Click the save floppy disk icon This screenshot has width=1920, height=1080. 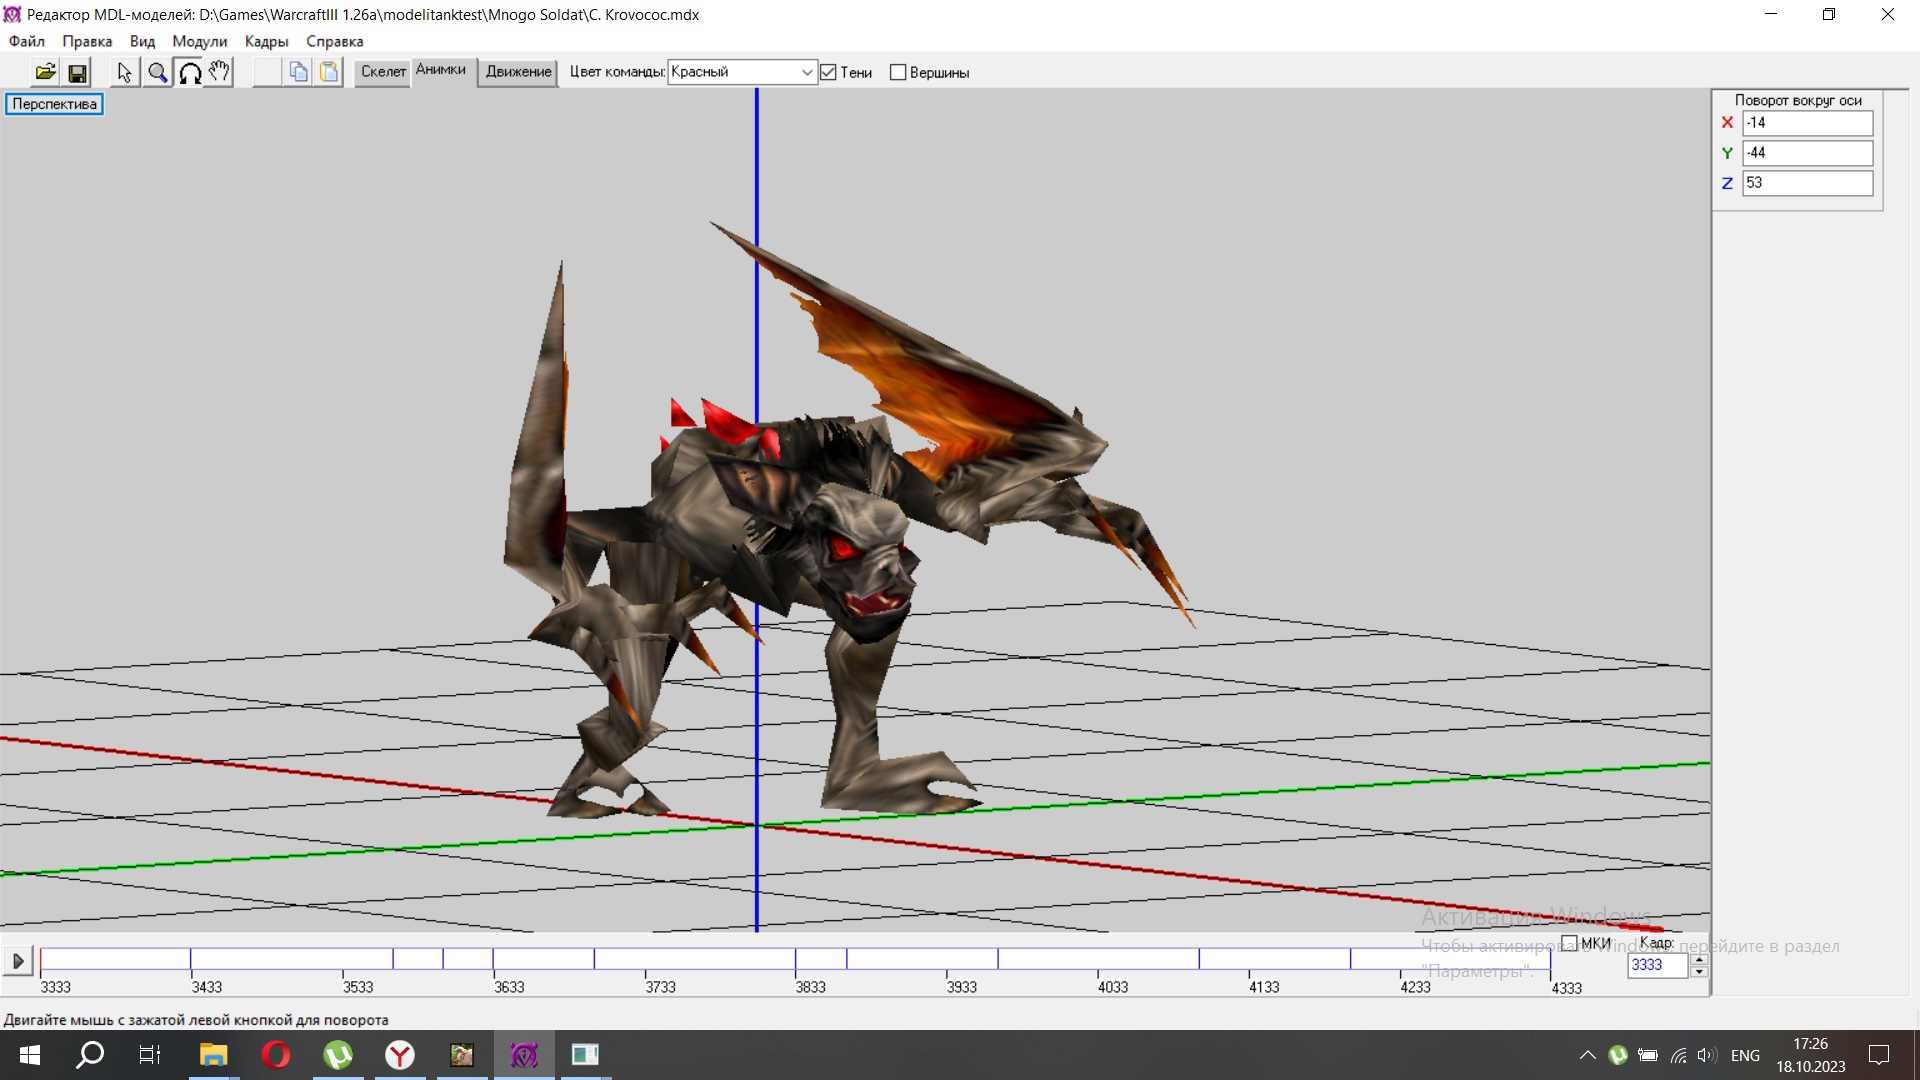[x=77, y=72]
